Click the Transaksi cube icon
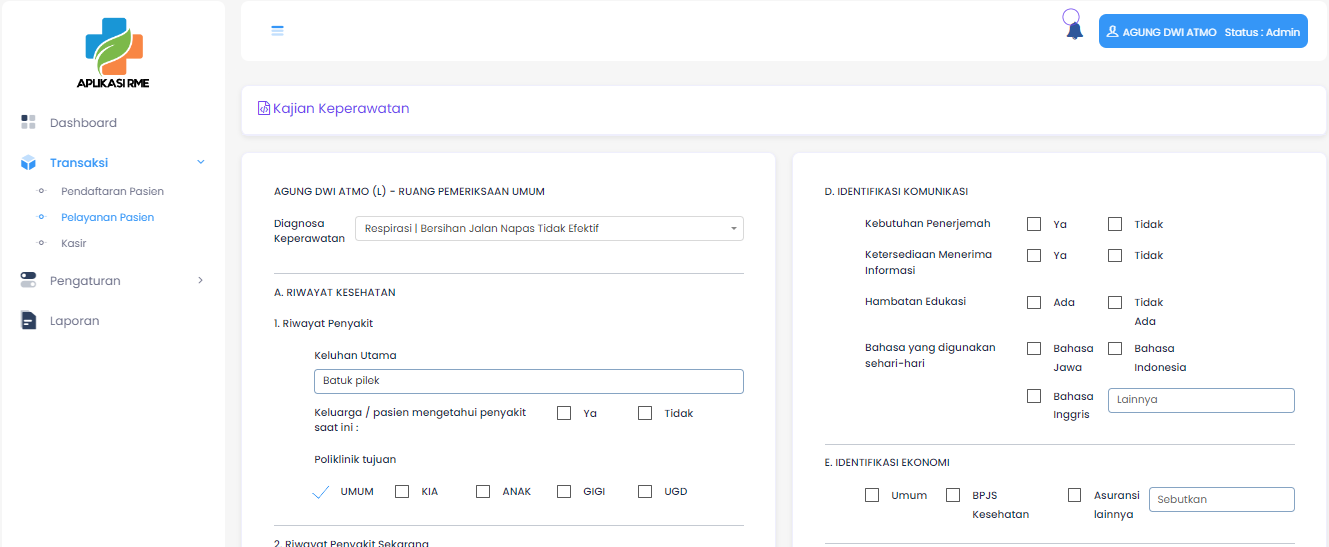 pyautogui.click(x=28, y=163)
